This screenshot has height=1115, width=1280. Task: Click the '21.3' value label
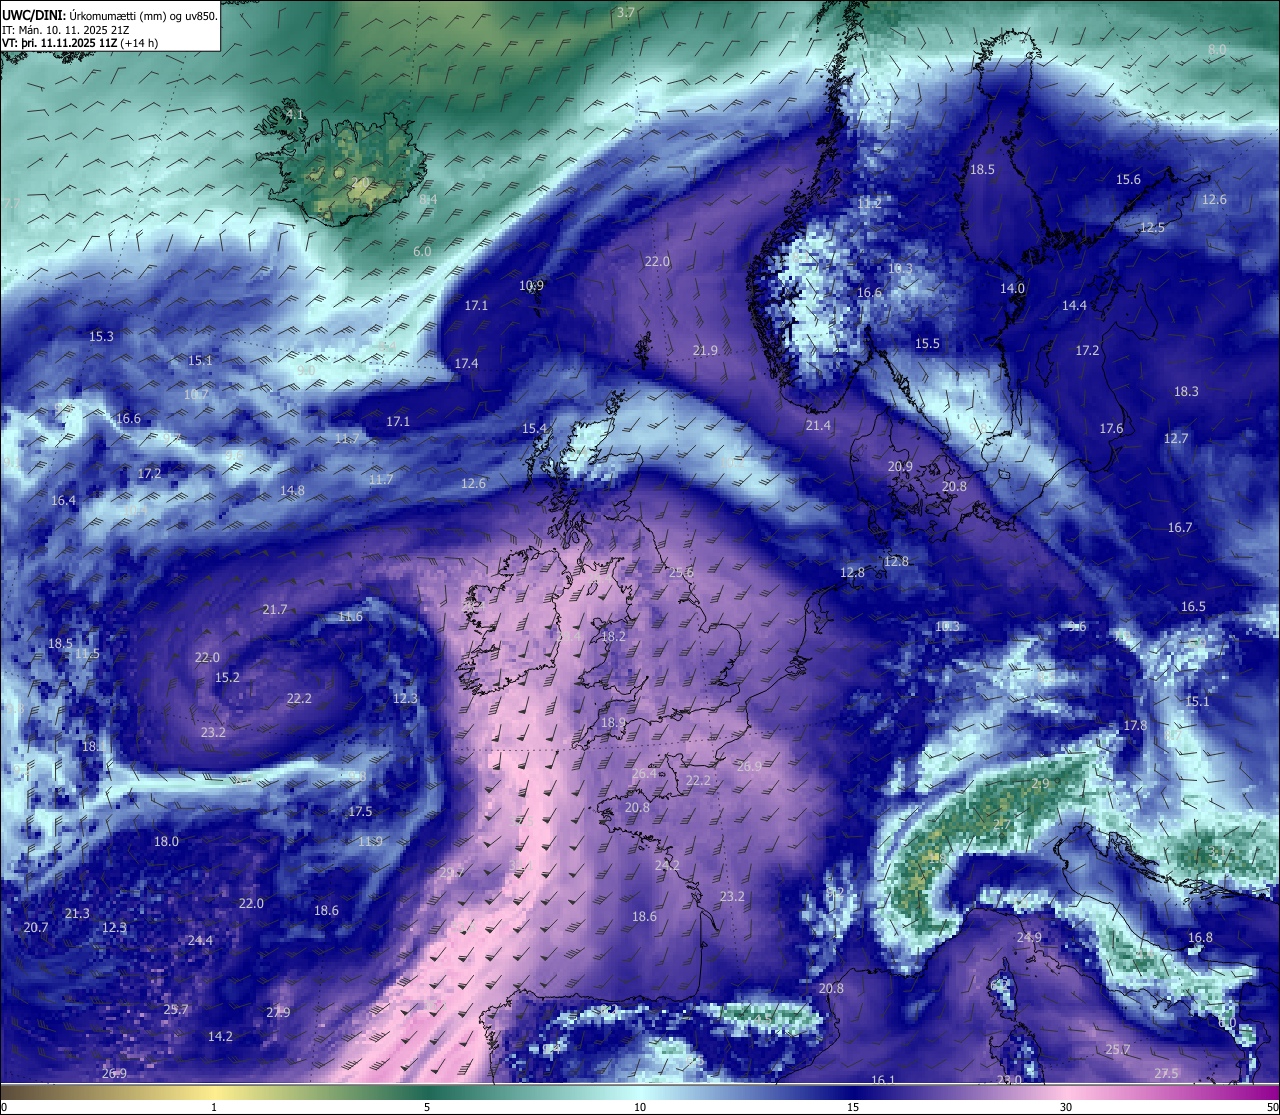coord(77,913)
